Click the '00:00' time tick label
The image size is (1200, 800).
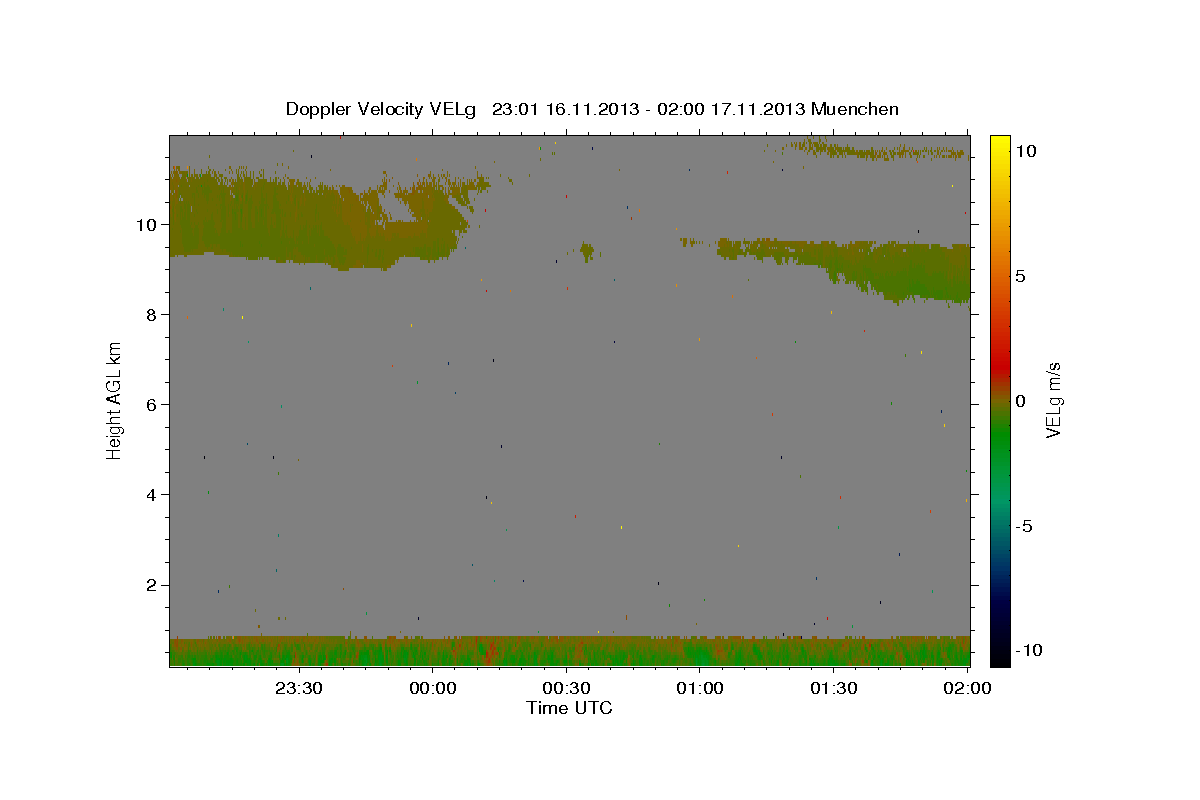click(x=432, y=688)
